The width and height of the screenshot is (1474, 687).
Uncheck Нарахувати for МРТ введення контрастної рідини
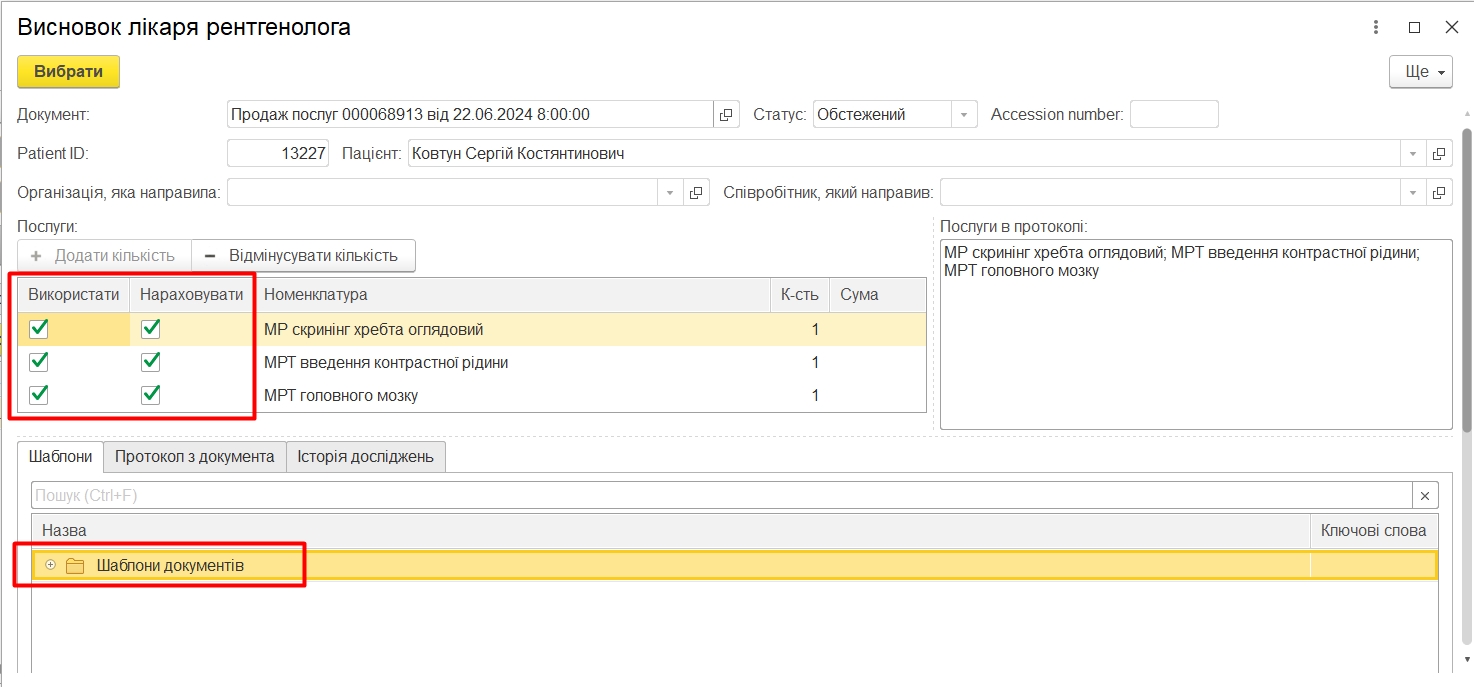click(x=151, y=362)
